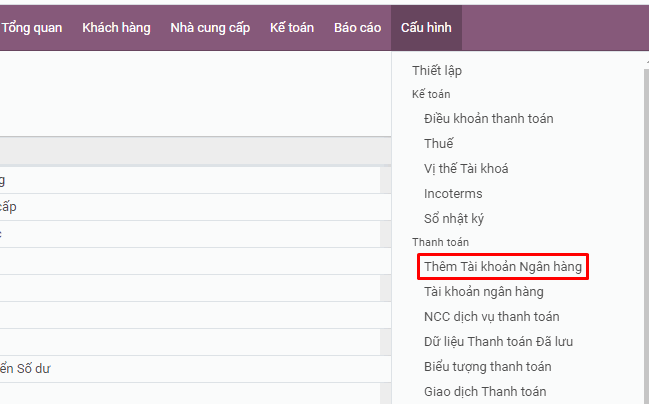The image size is (649, 404).
Task: Select the Thuế menu entry
Action: pos(438,144)
